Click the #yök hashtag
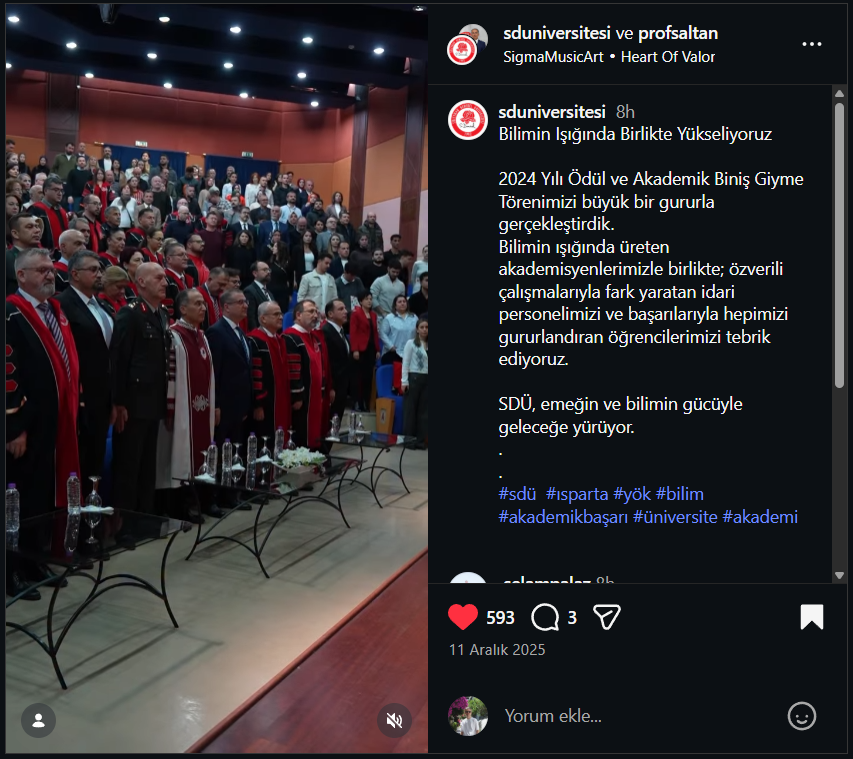Screen dimensions: 853x759 click(632, 494)
